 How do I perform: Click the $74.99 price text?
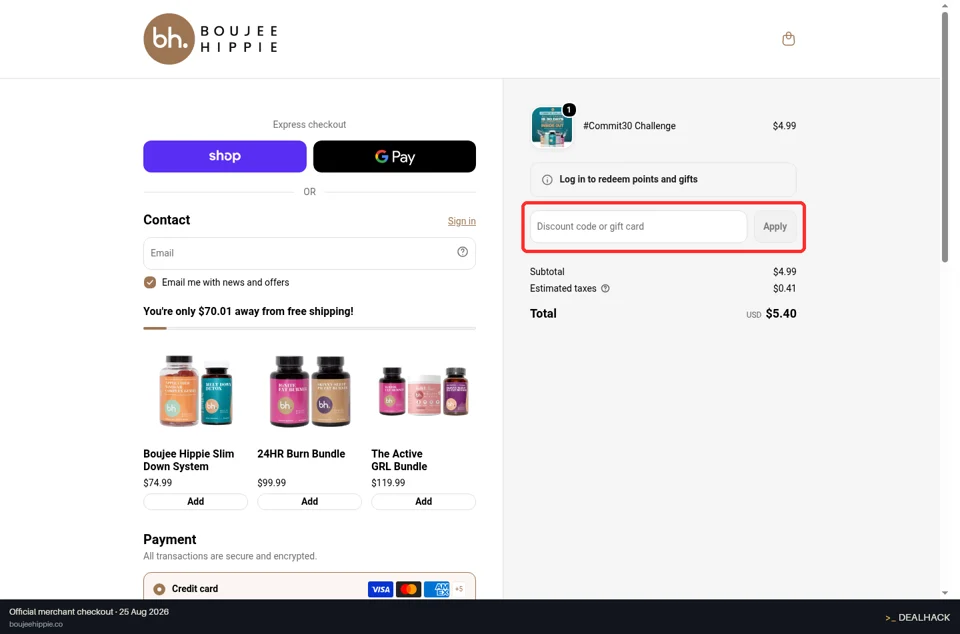point(157,483)
